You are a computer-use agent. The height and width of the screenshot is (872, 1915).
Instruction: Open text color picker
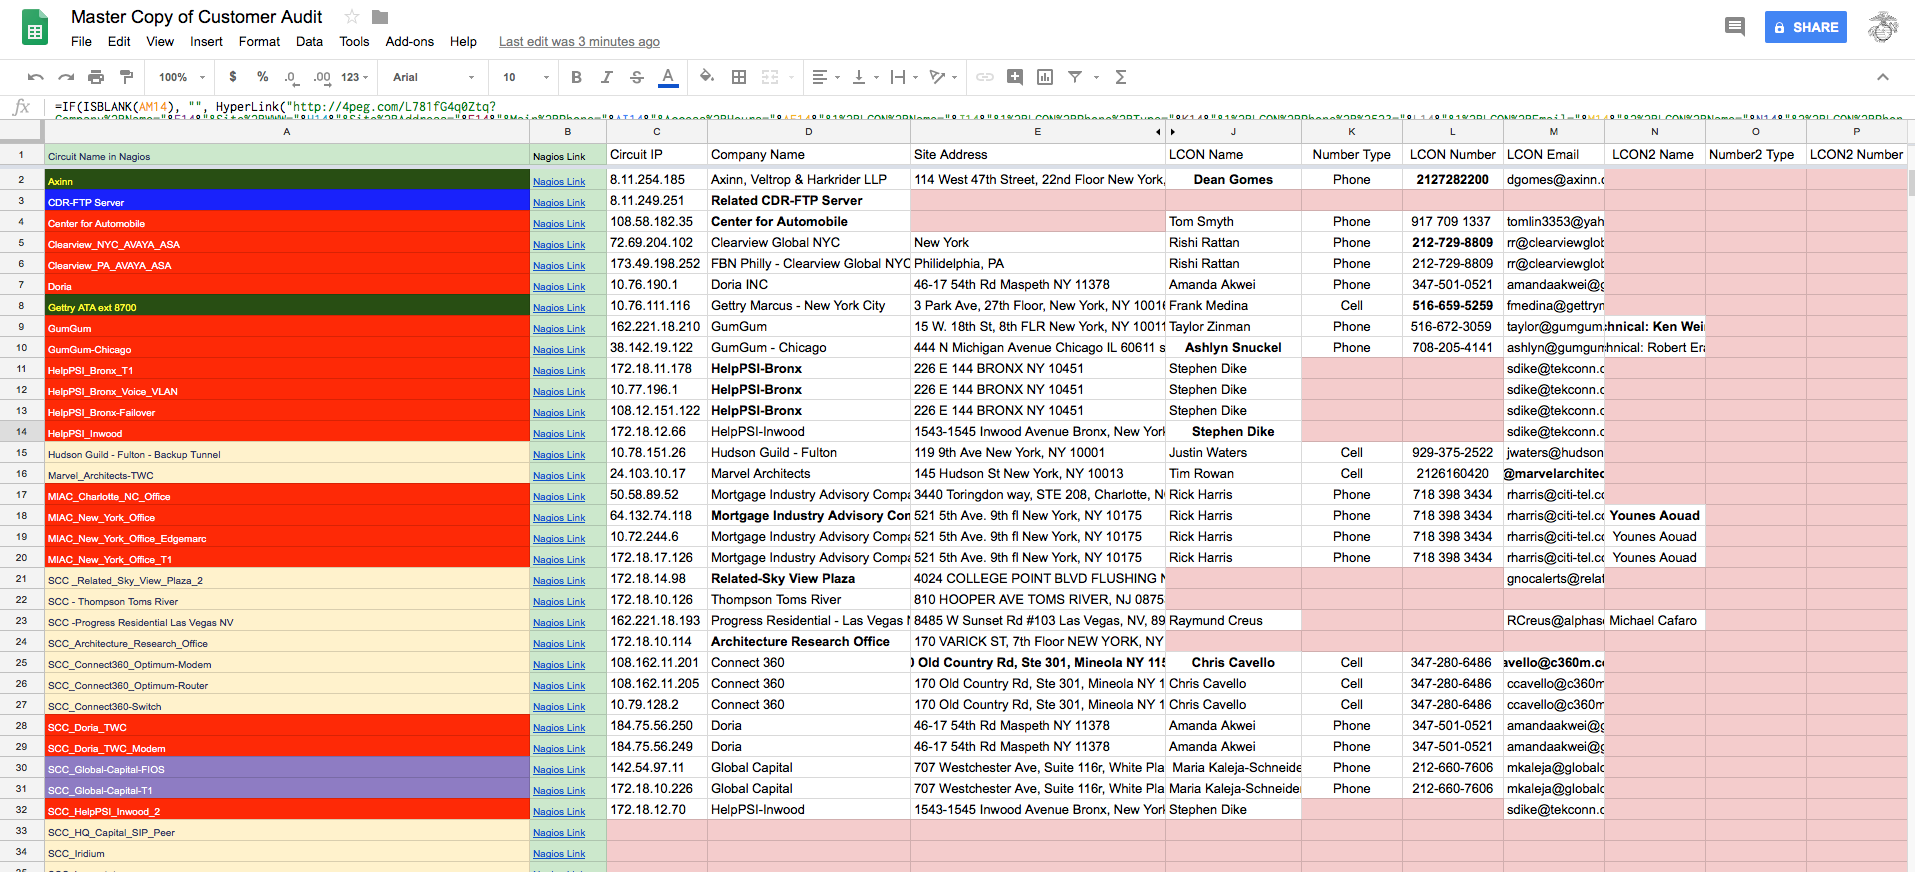coord(668,77)
